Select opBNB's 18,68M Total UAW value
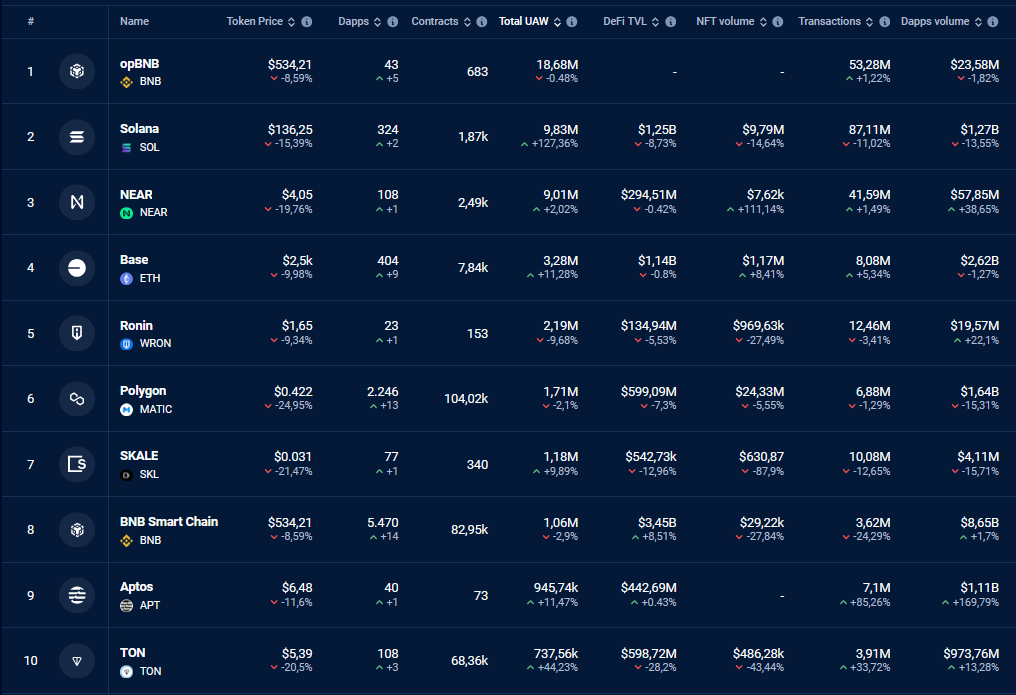The width and height of the screenshot is (1016, 695). point(557,65)
